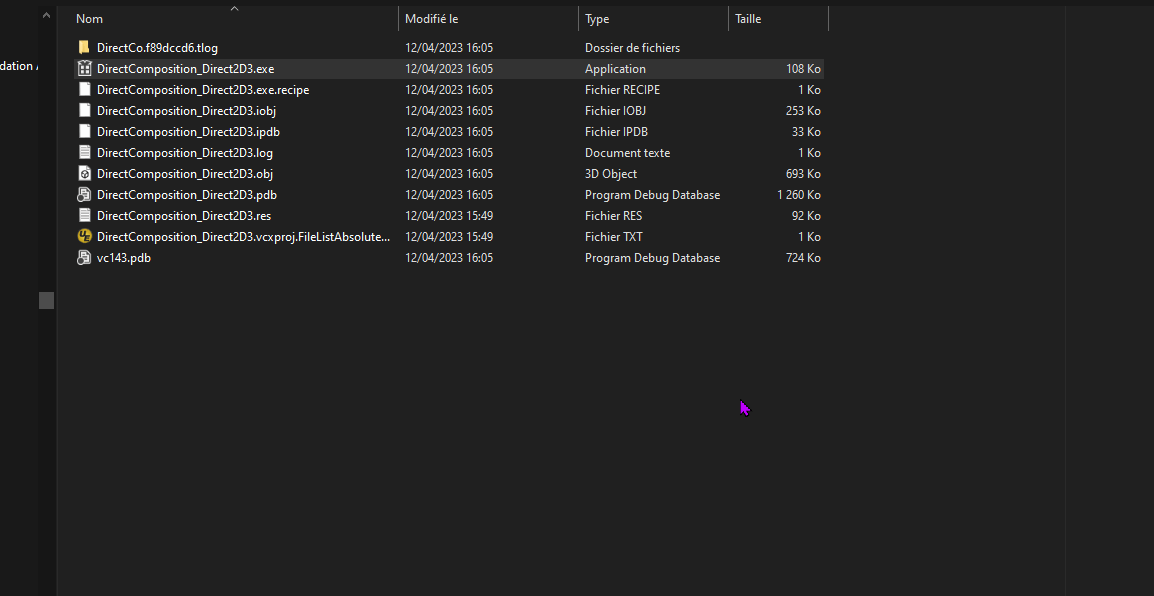Click the 92 Ko size cell
This screenshot has width=1154, height=596.
[806, 216]
